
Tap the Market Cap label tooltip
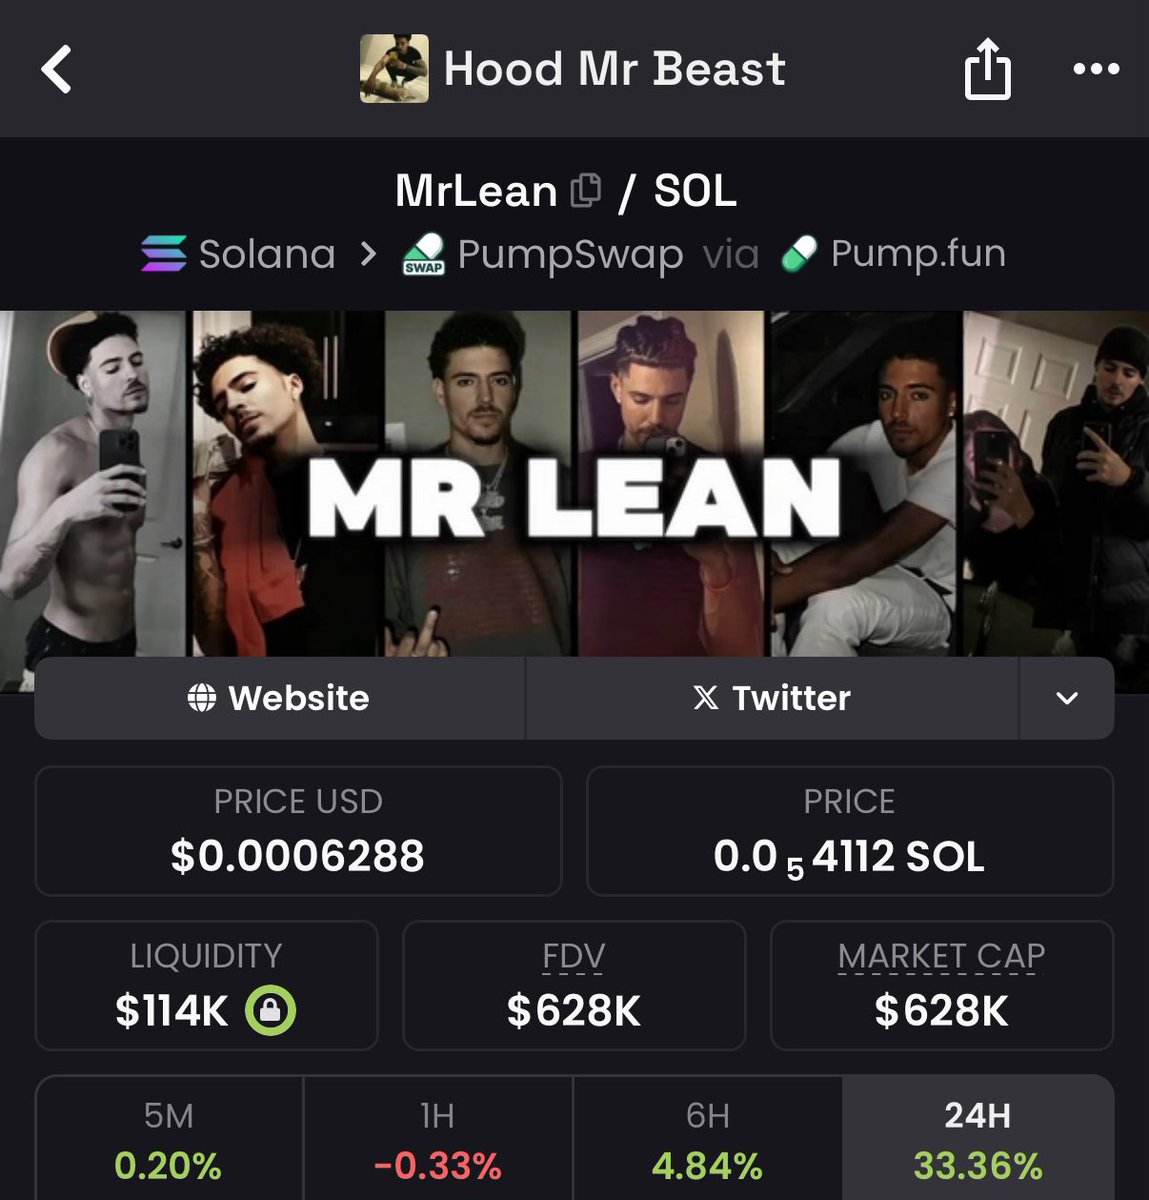[941, 957]
